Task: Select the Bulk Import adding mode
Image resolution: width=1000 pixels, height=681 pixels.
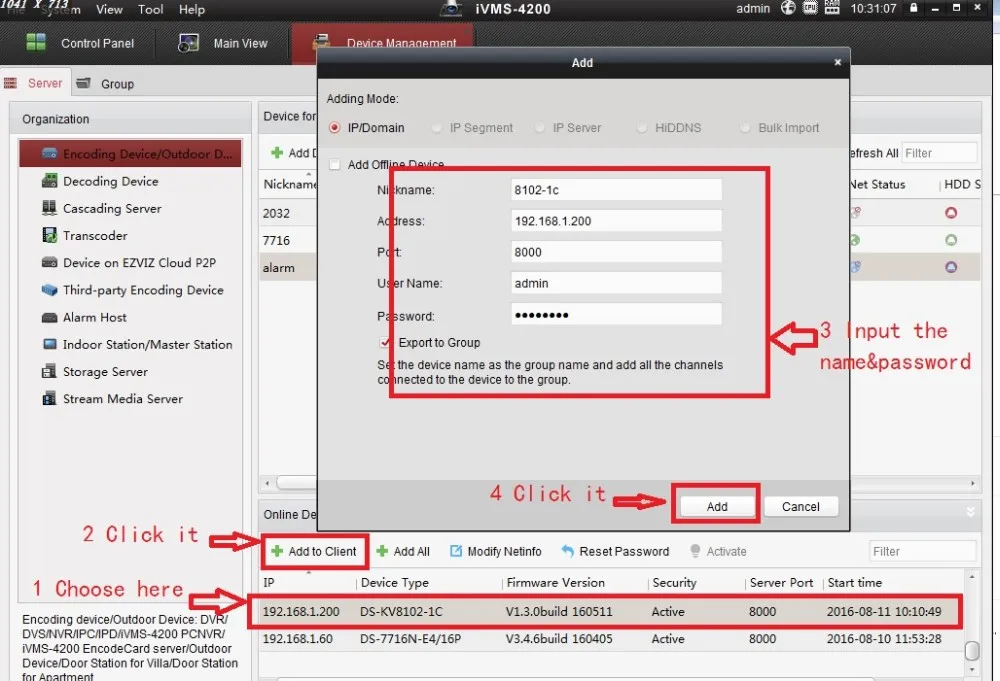Action: 745,128
